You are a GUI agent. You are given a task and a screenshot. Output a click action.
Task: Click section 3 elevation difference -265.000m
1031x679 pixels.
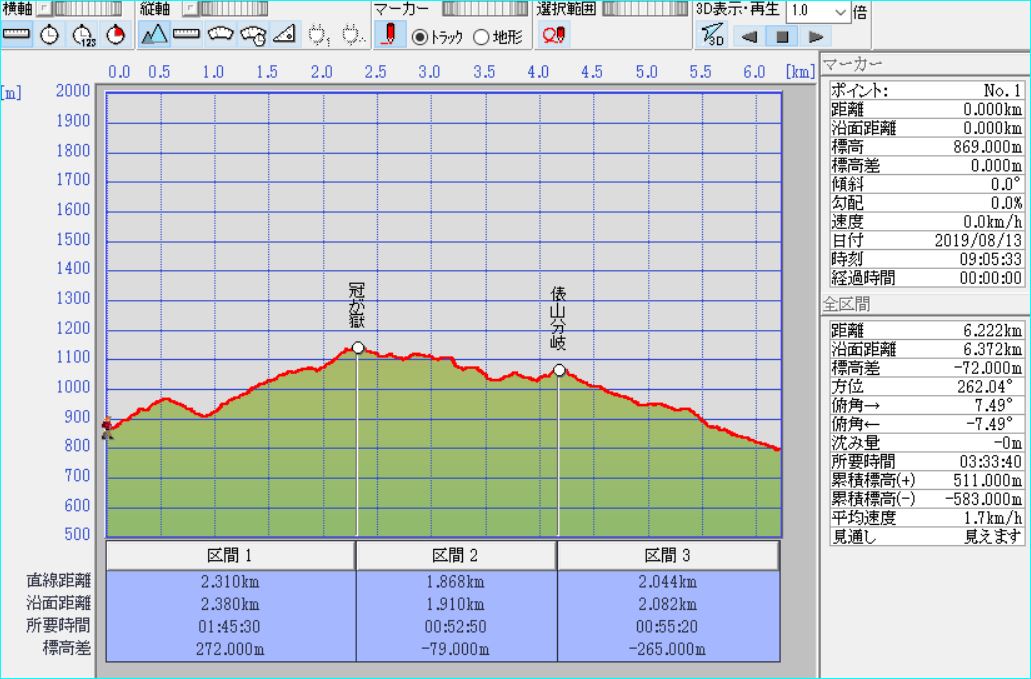click(x=668, y=649)
